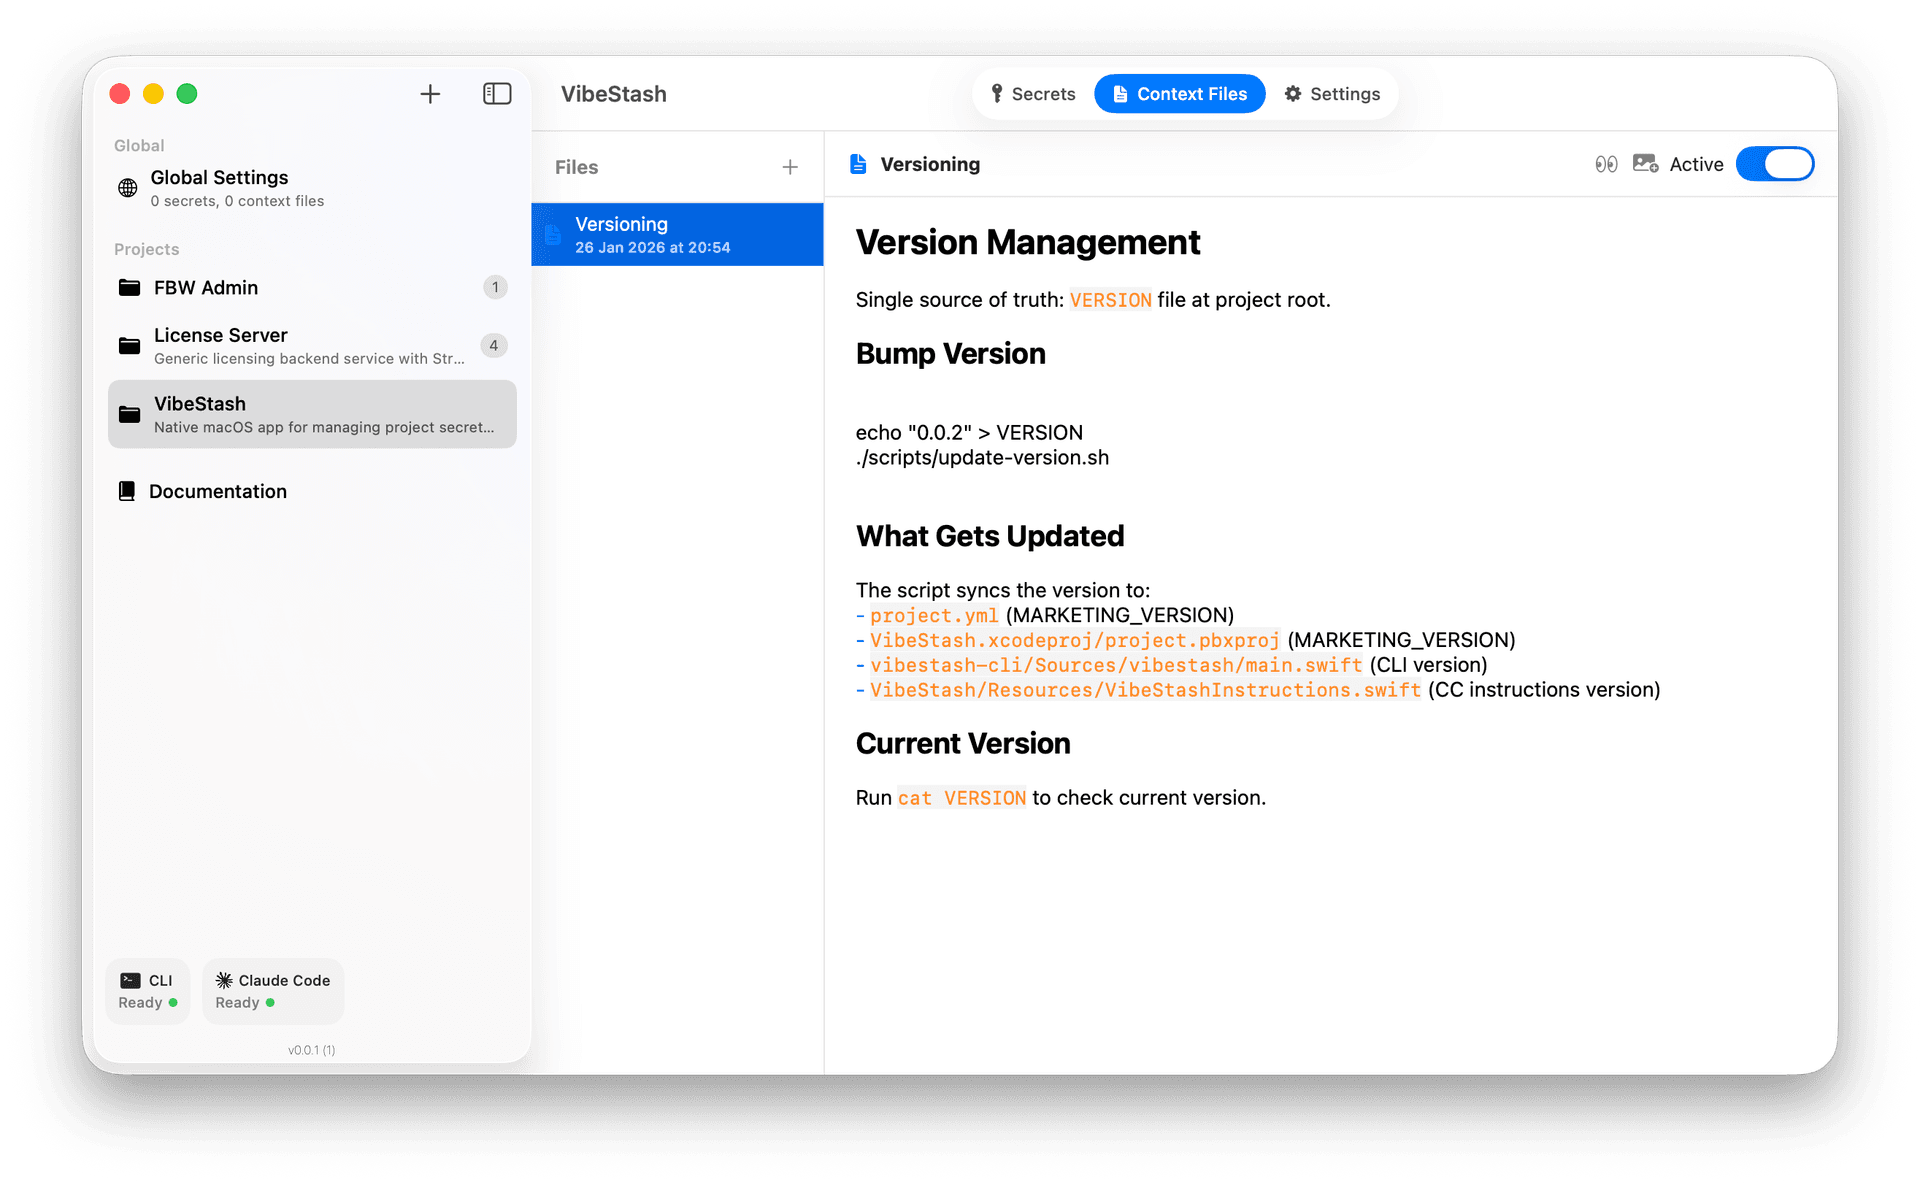The width and height of the screenshot is (1920, 1183).
Task: Click the globe icon beside Global Settings
Action: pyautogui.click(x=127, y=188)
